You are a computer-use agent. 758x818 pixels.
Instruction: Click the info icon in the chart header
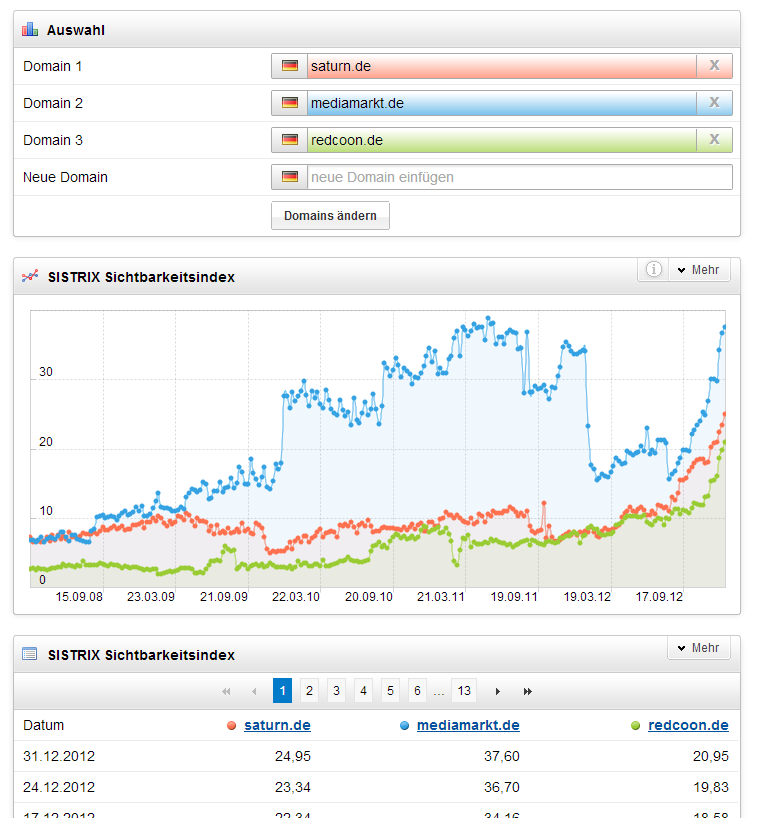pos(653,270)
